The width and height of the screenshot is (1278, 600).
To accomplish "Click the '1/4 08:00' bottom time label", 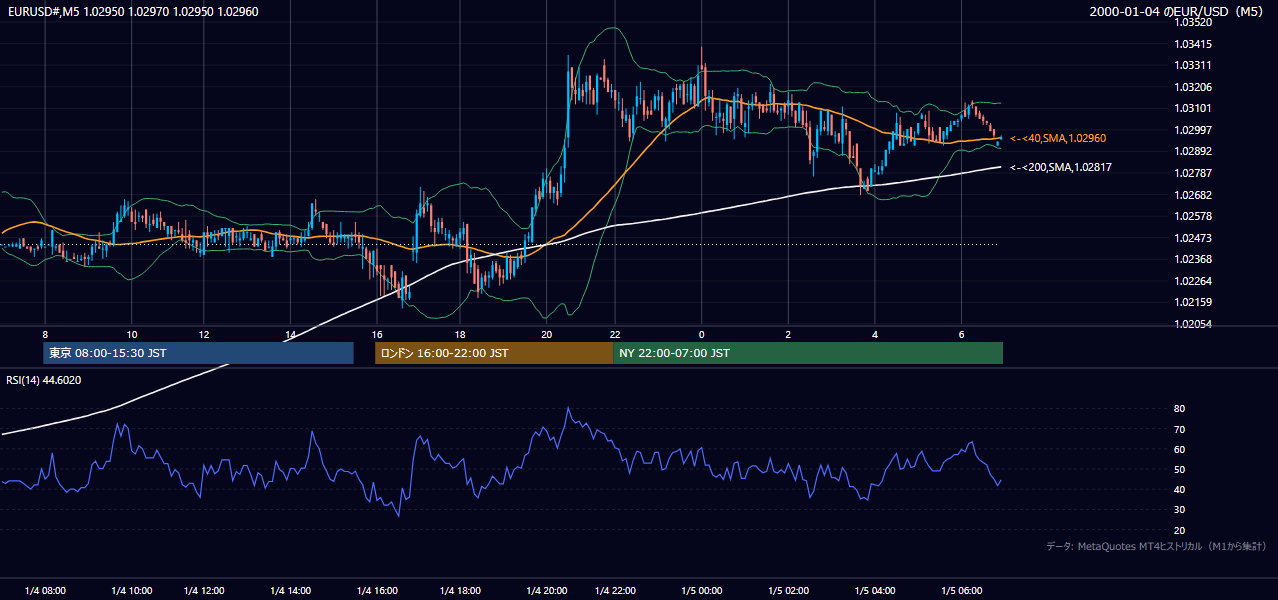I will pos(45,591).
